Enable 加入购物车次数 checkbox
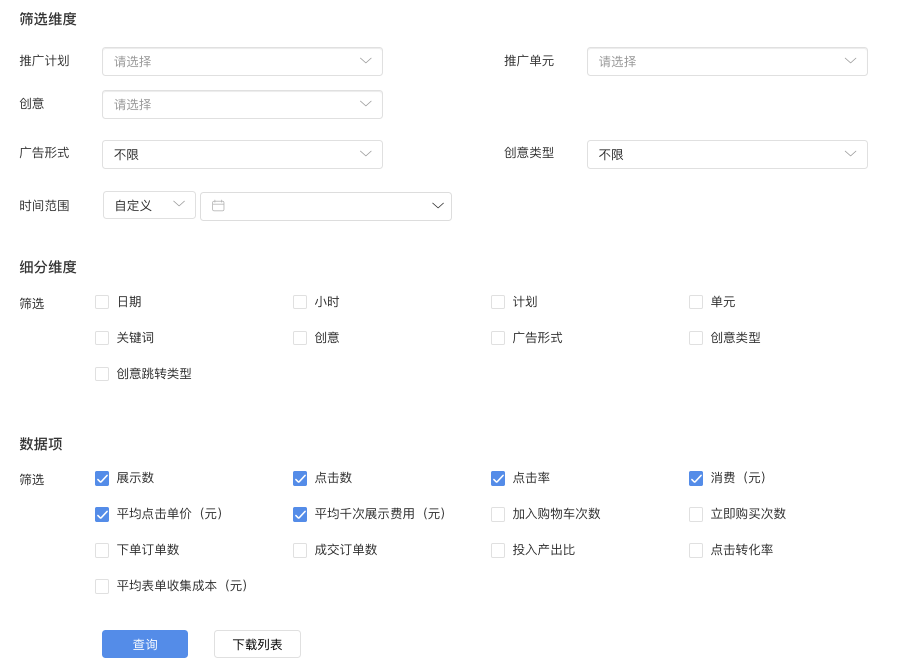Image resolution: width=910 pixels, height=668 pixels. click(x=498, y=514)
